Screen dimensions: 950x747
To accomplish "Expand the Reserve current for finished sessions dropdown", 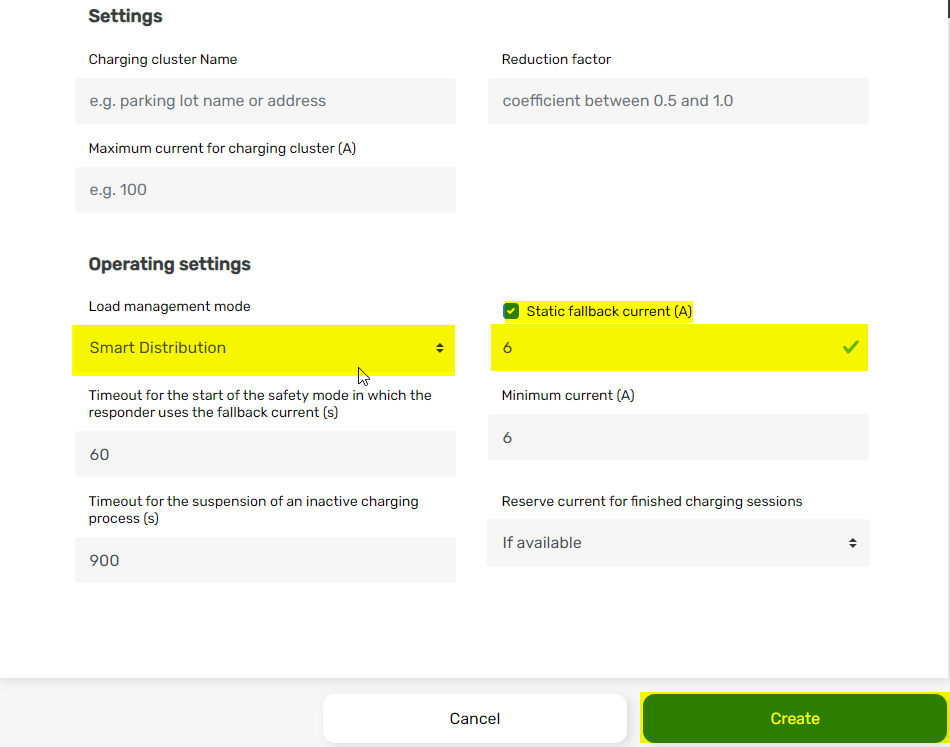I will click(x=677, y=543).
